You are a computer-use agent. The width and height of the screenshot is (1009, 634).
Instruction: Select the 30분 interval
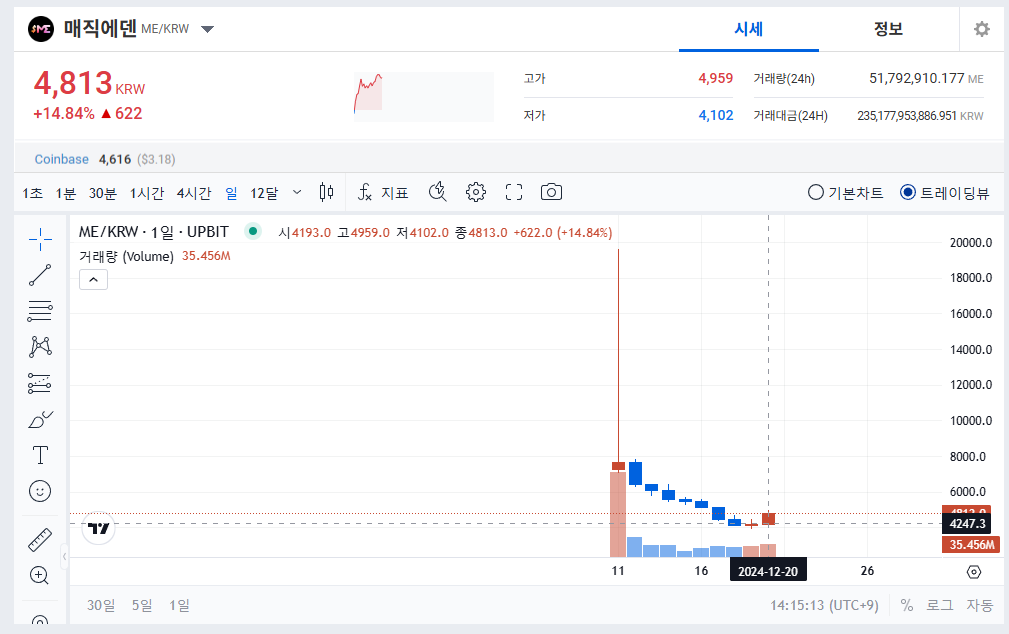pos(103,193)
